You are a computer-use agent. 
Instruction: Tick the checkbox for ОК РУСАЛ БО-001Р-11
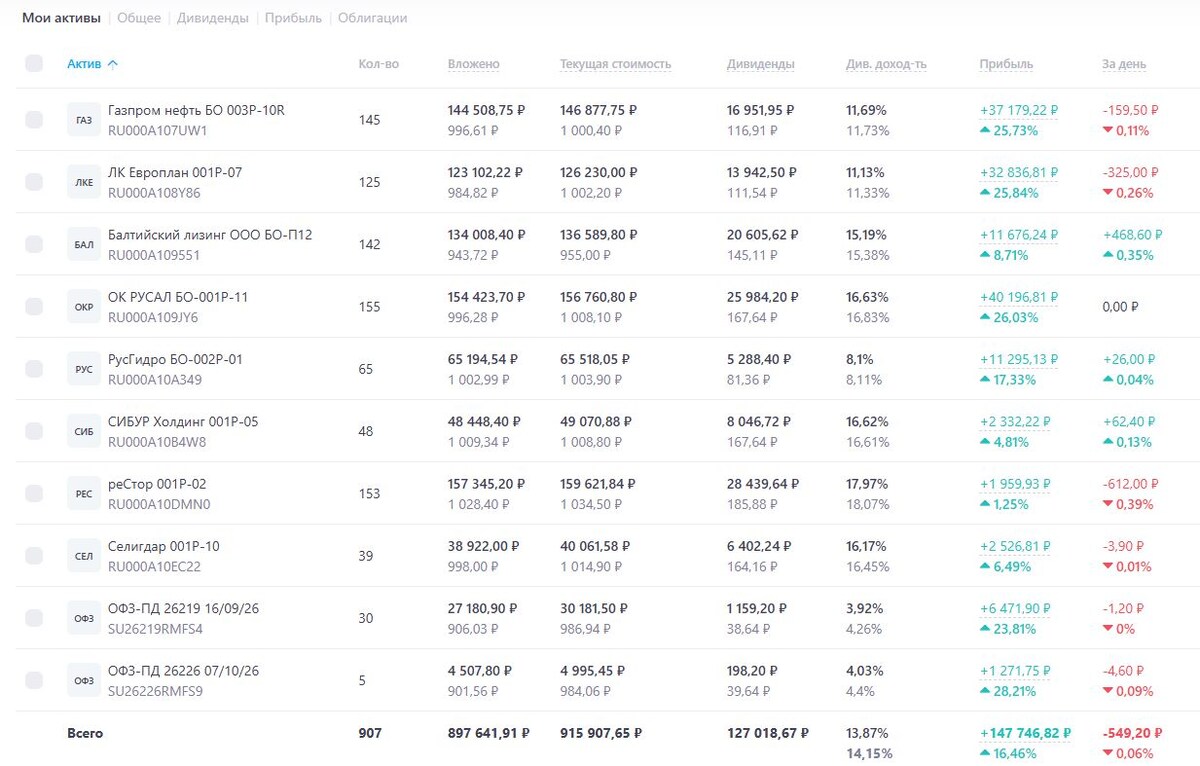[34, 307]
